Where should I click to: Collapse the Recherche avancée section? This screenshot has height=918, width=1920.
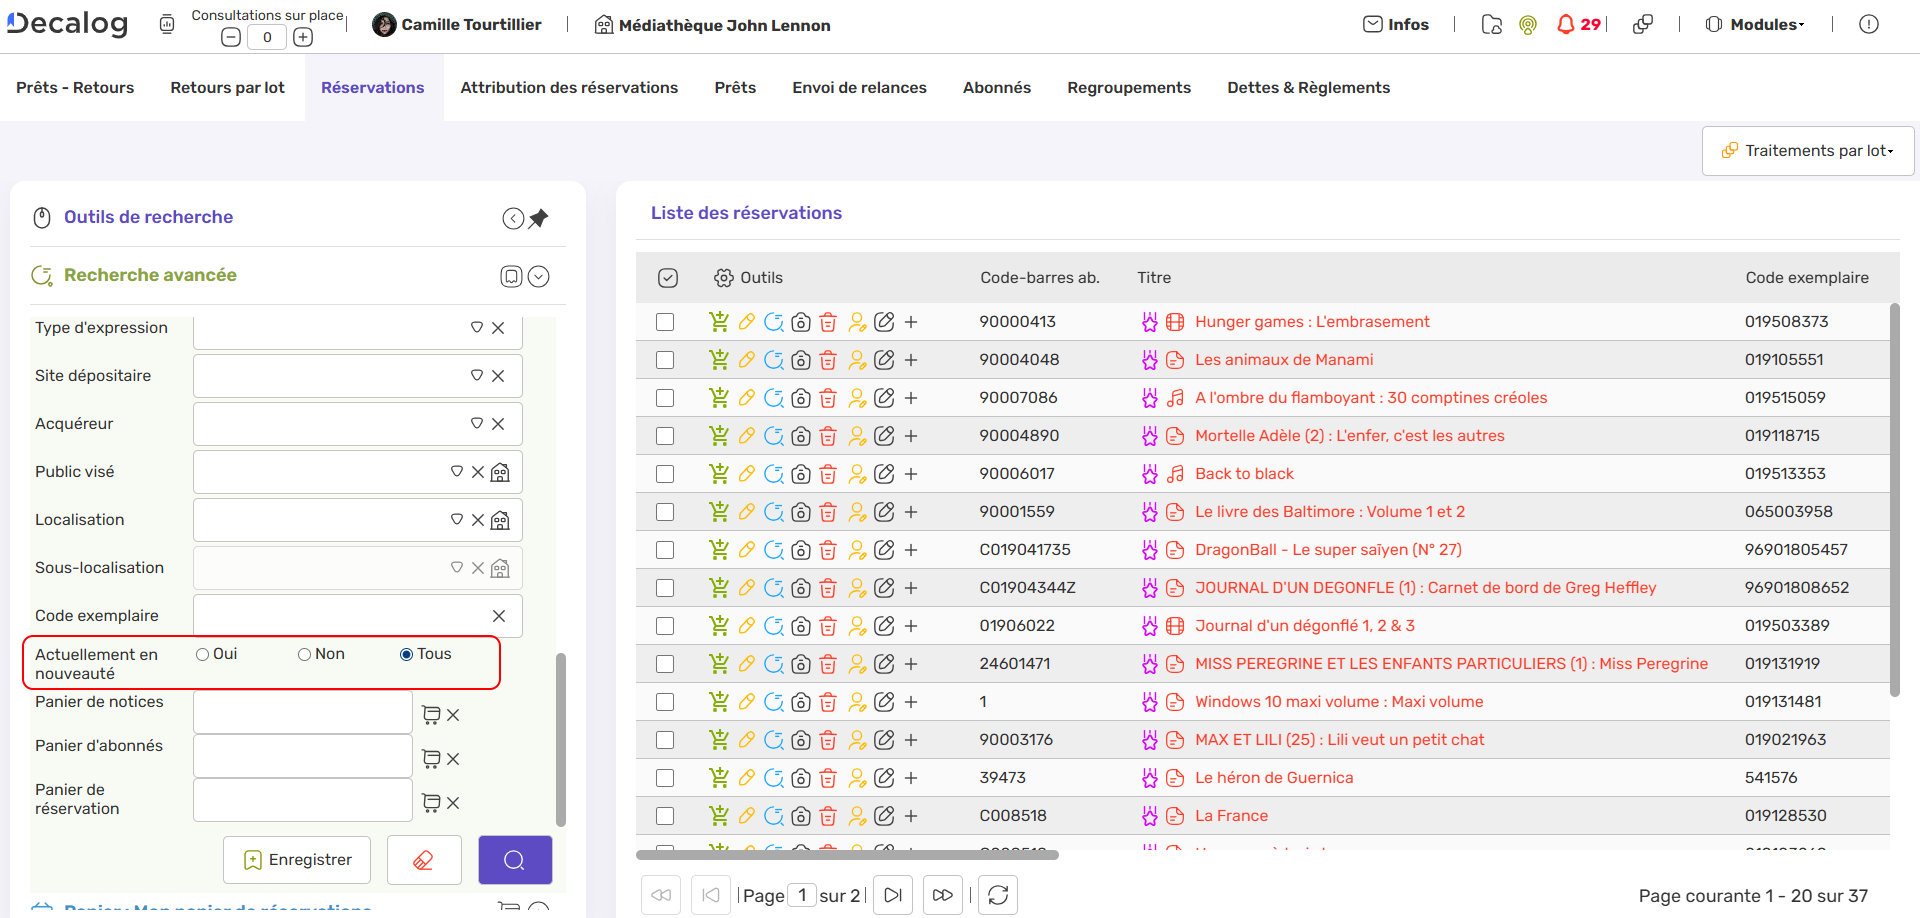coord(538,277)
